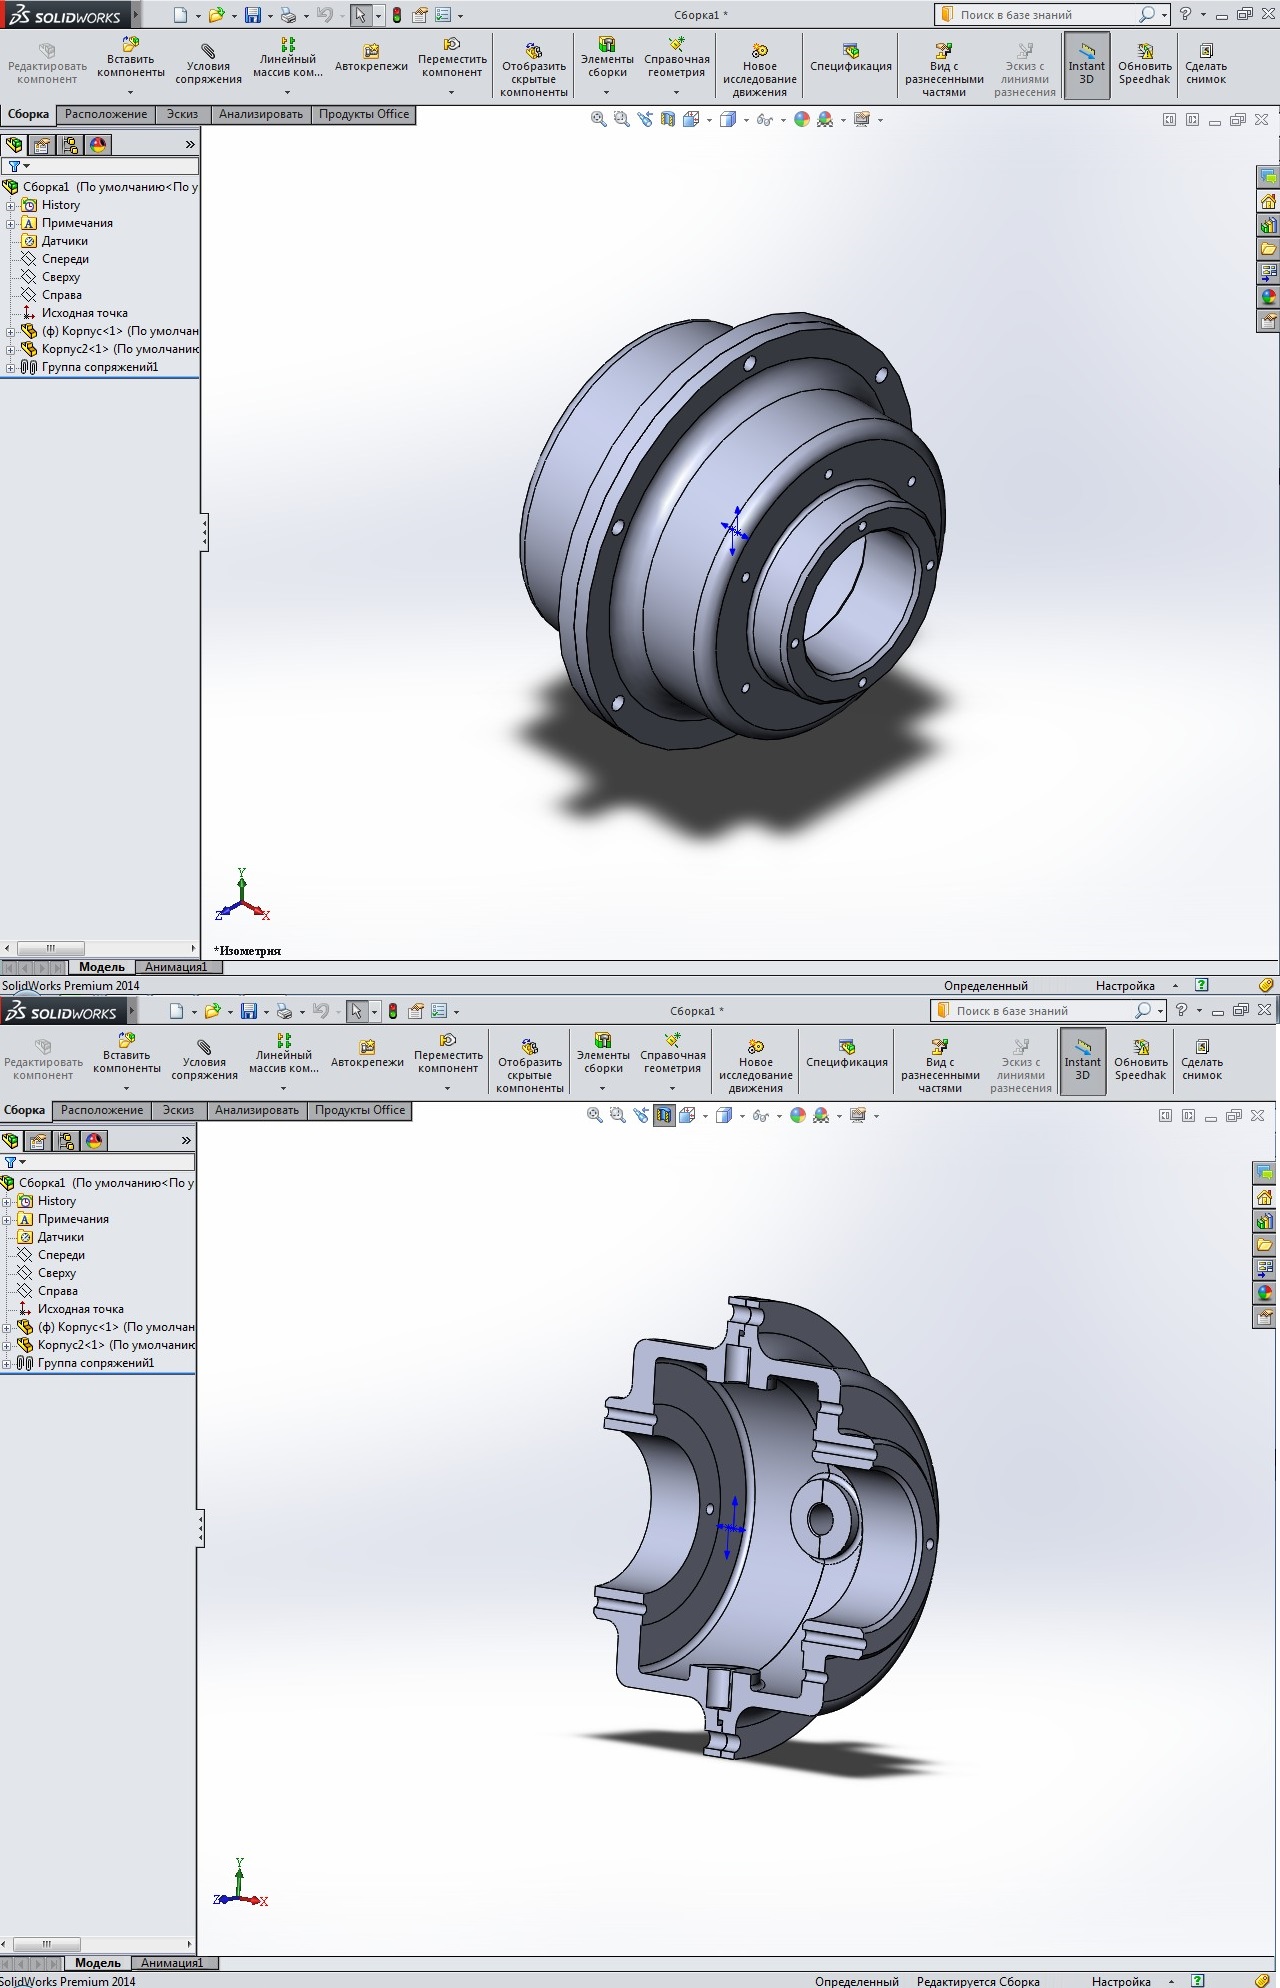Open ConfigurationManager tab in top window panel
Viewport: 1280px width, 1988px height.
point(70,145)
